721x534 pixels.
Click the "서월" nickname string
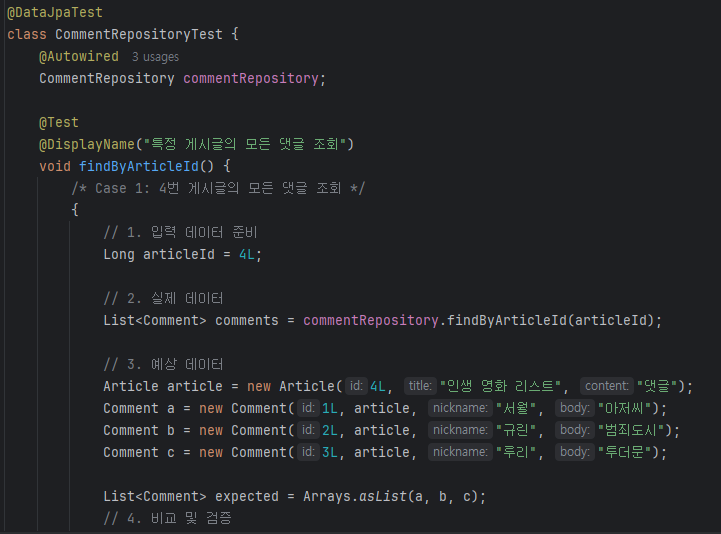(516, 408)
